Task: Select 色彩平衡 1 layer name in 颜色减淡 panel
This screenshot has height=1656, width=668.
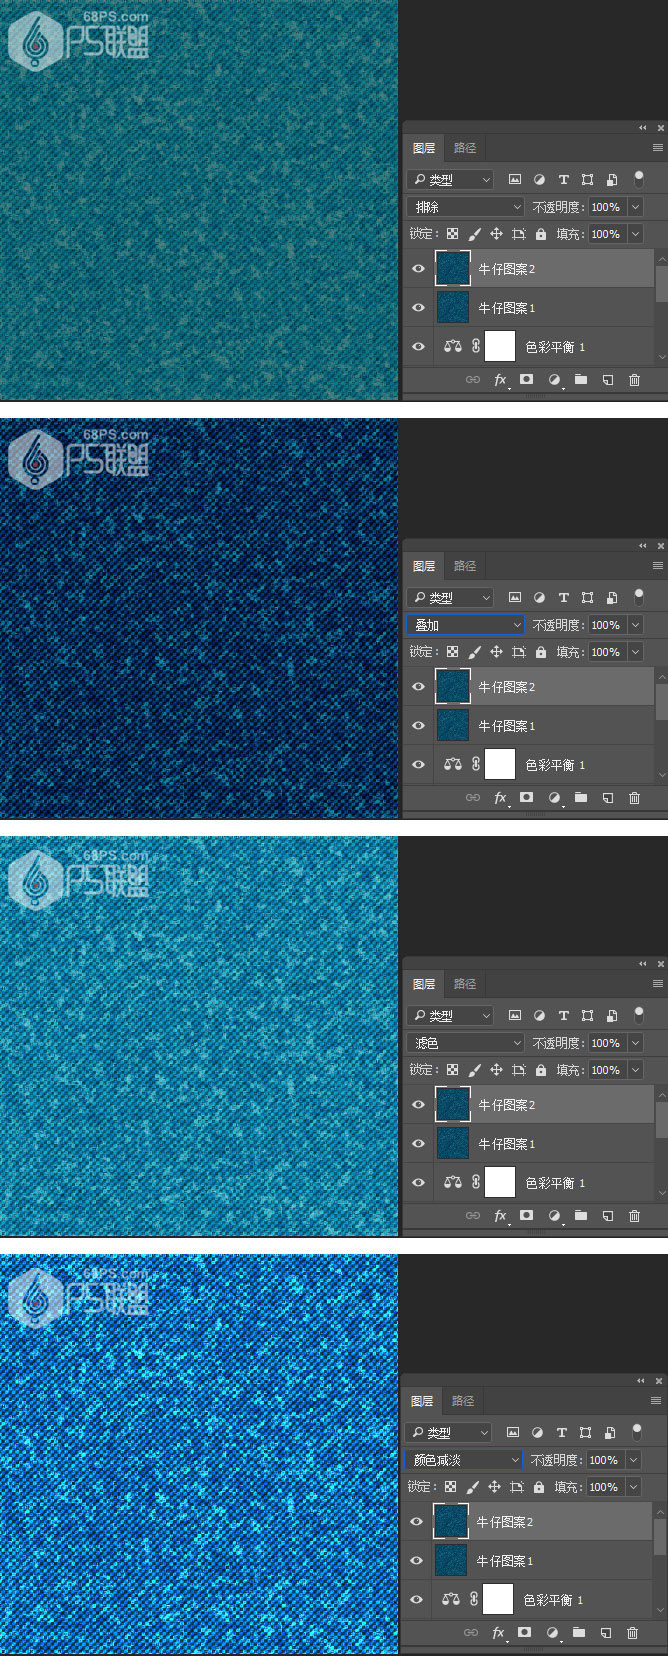Action: click(554, 1600)
